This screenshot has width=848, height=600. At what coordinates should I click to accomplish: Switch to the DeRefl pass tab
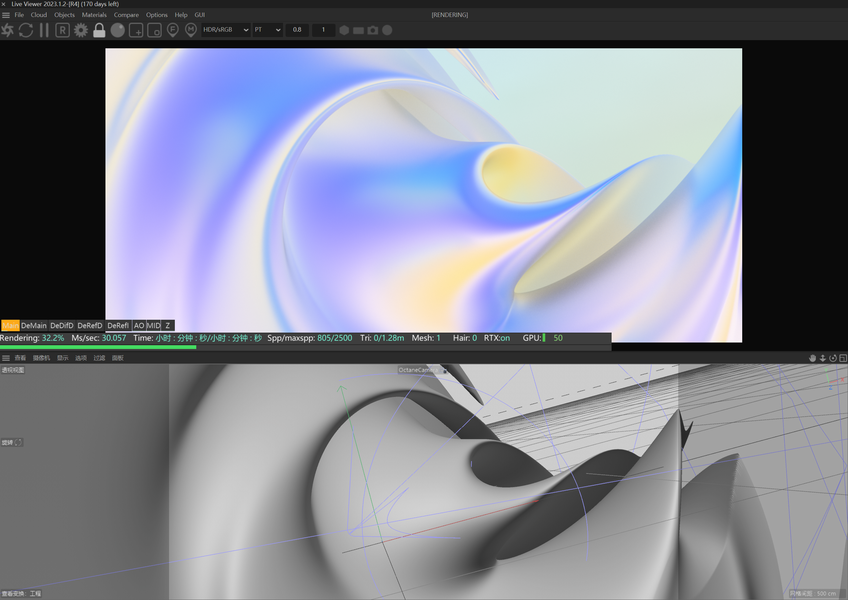coord(118,325)
